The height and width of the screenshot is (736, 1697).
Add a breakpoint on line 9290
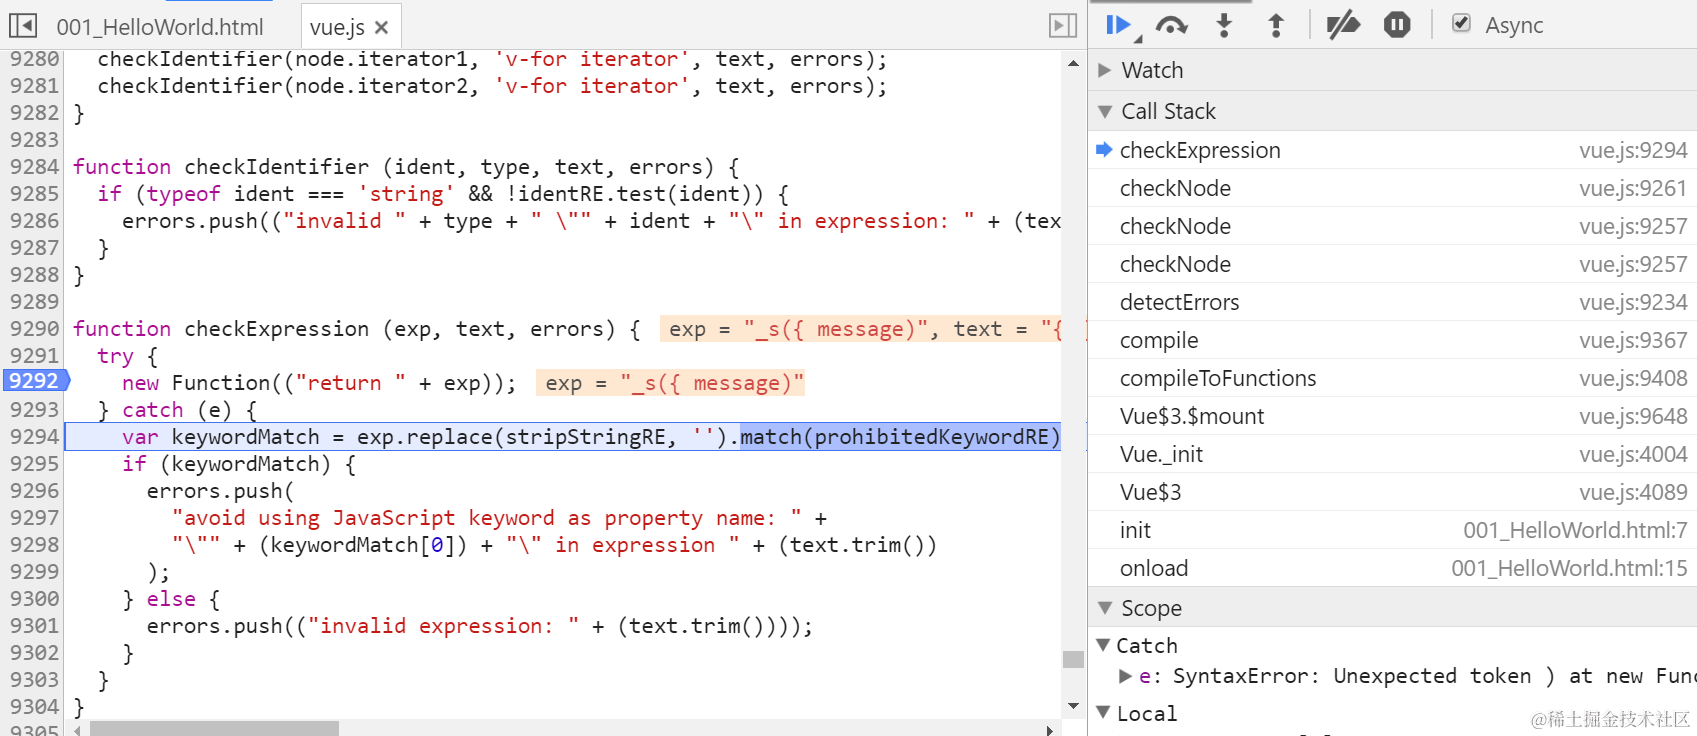[34, 329]
